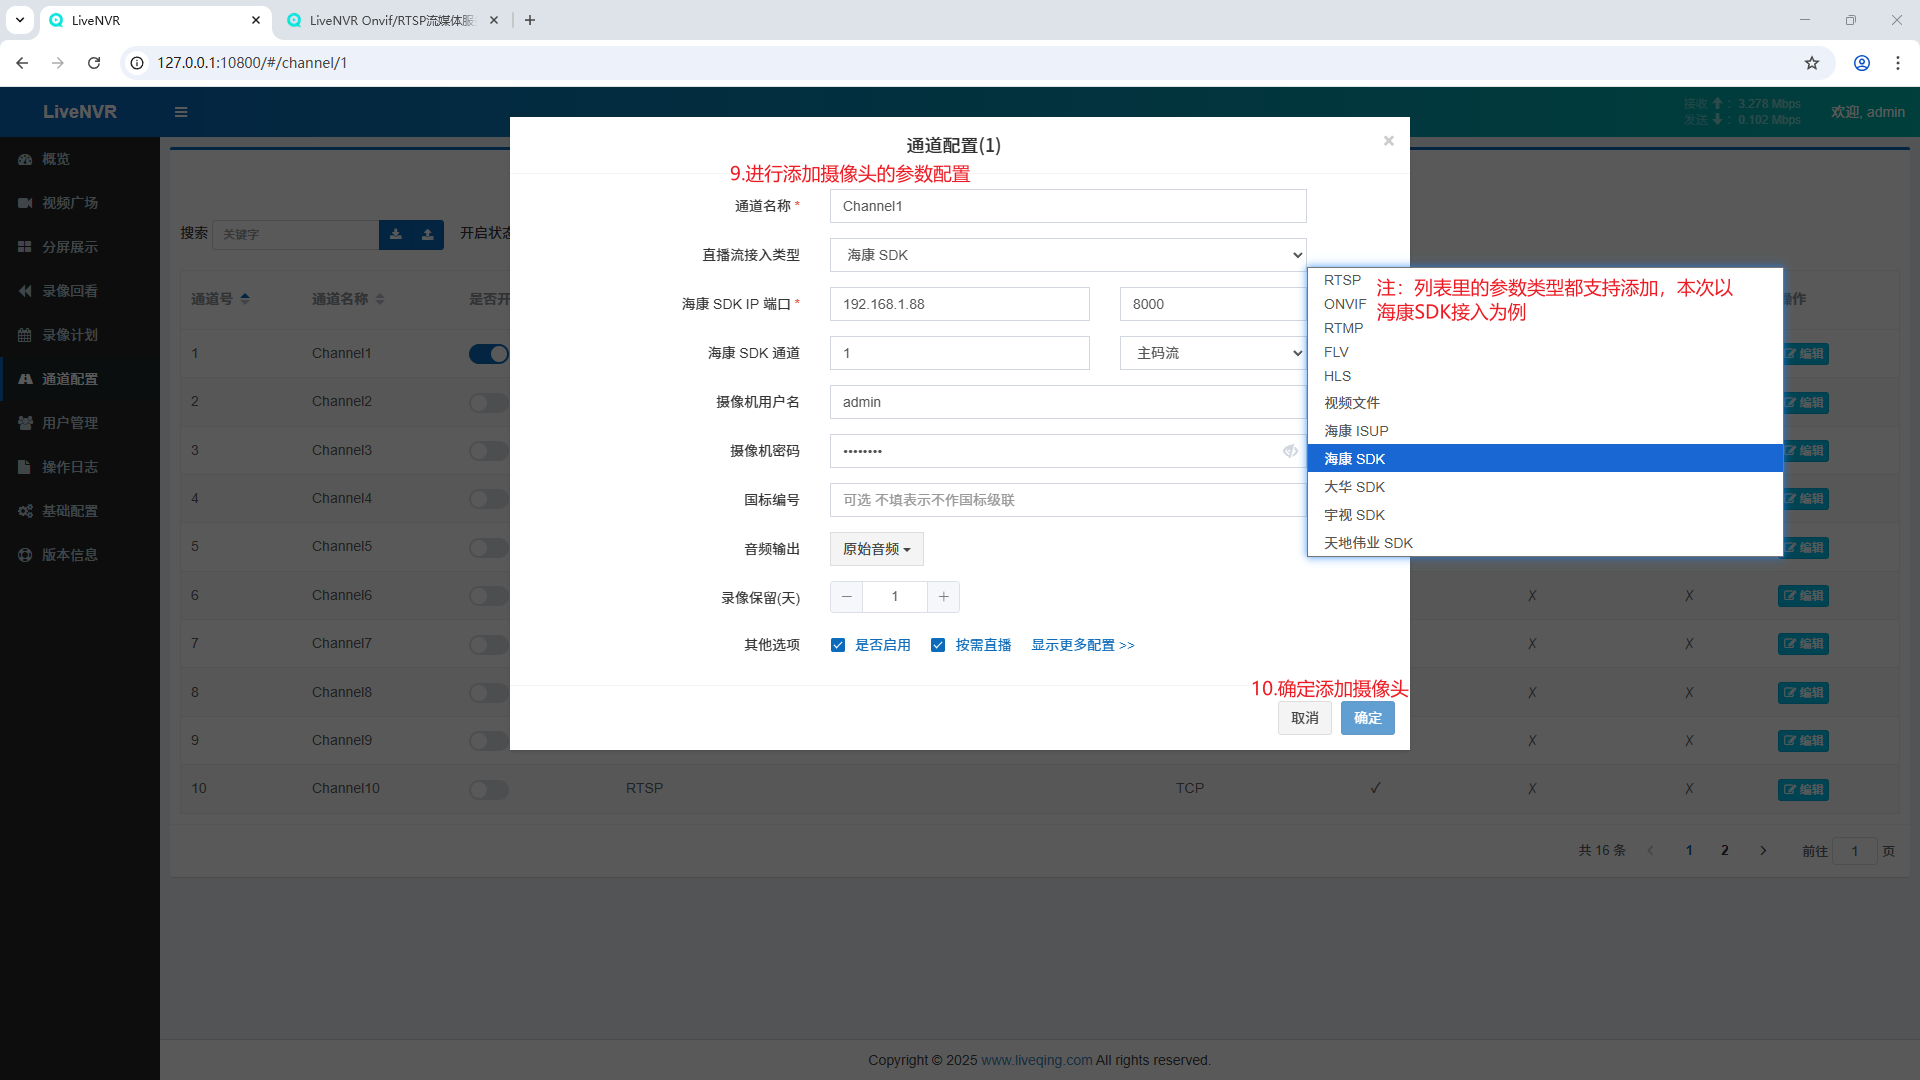This screenshot has height=1080, width=1920.
Task: Close the 通道配置 dialog with X
Action: coord(1388,141)
